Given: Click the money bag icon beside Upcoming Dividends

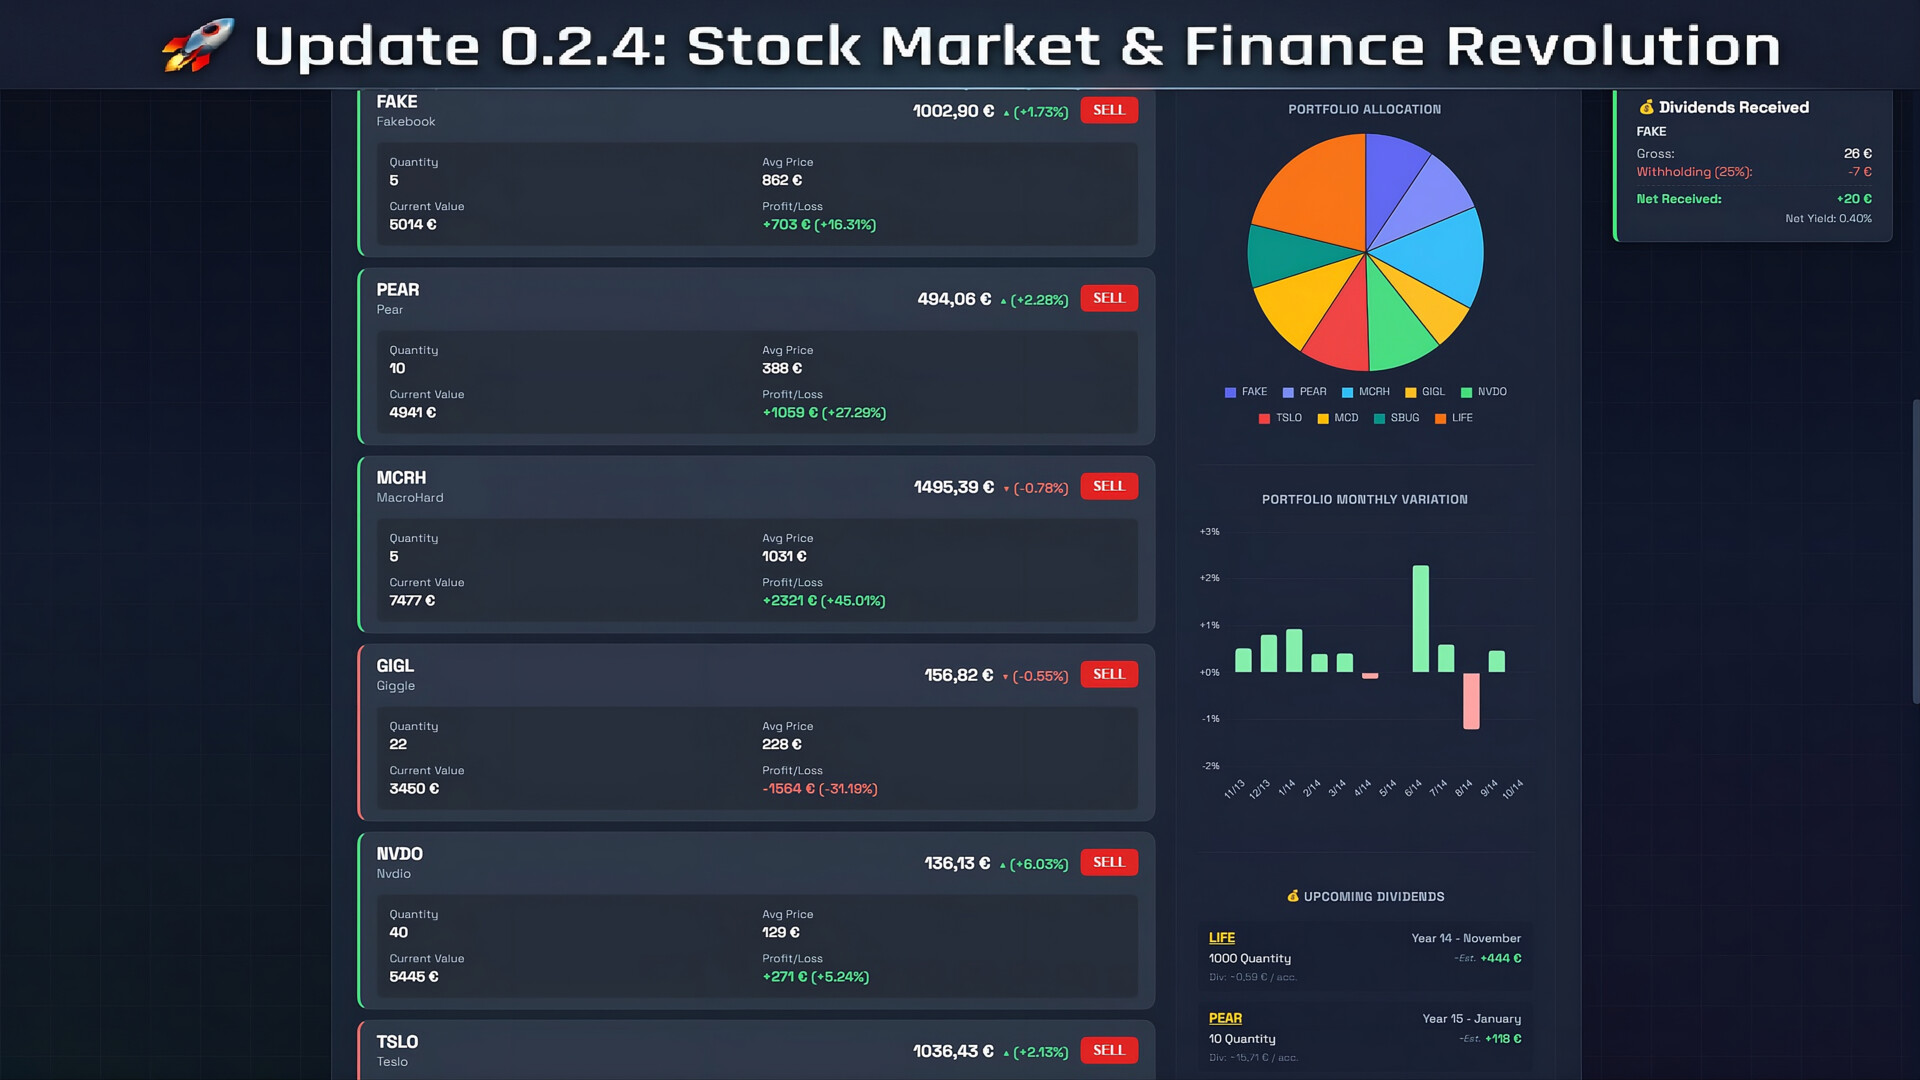Looking at the screenshot, I should (1293, 896).
